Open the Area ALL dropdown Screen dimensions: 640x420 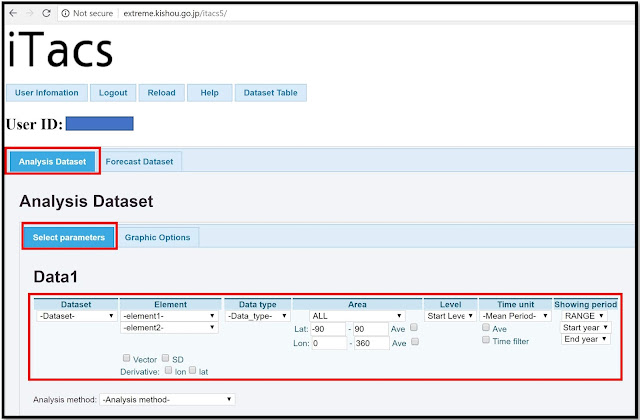[357, 316]
